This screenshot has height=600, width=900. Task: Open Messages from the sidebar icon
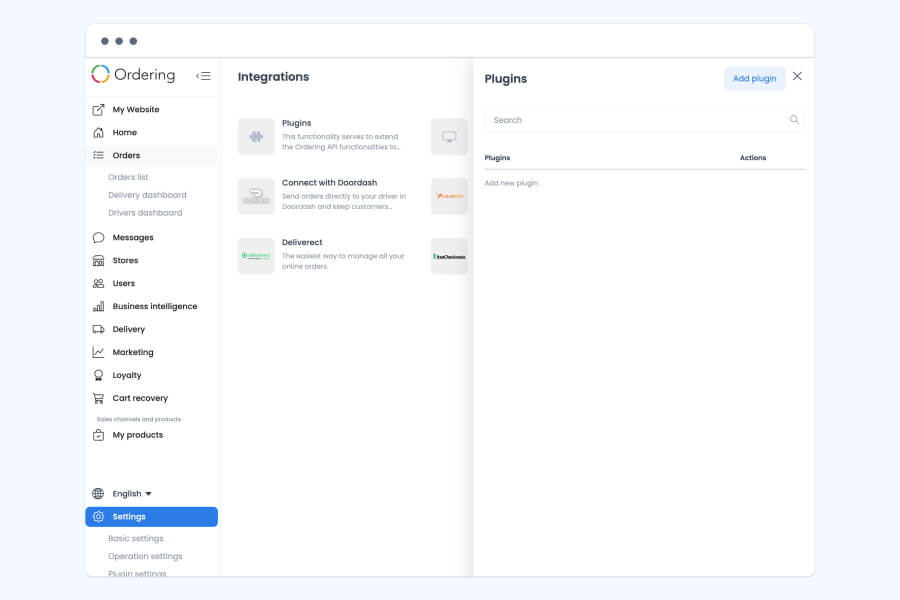[98, 237]
